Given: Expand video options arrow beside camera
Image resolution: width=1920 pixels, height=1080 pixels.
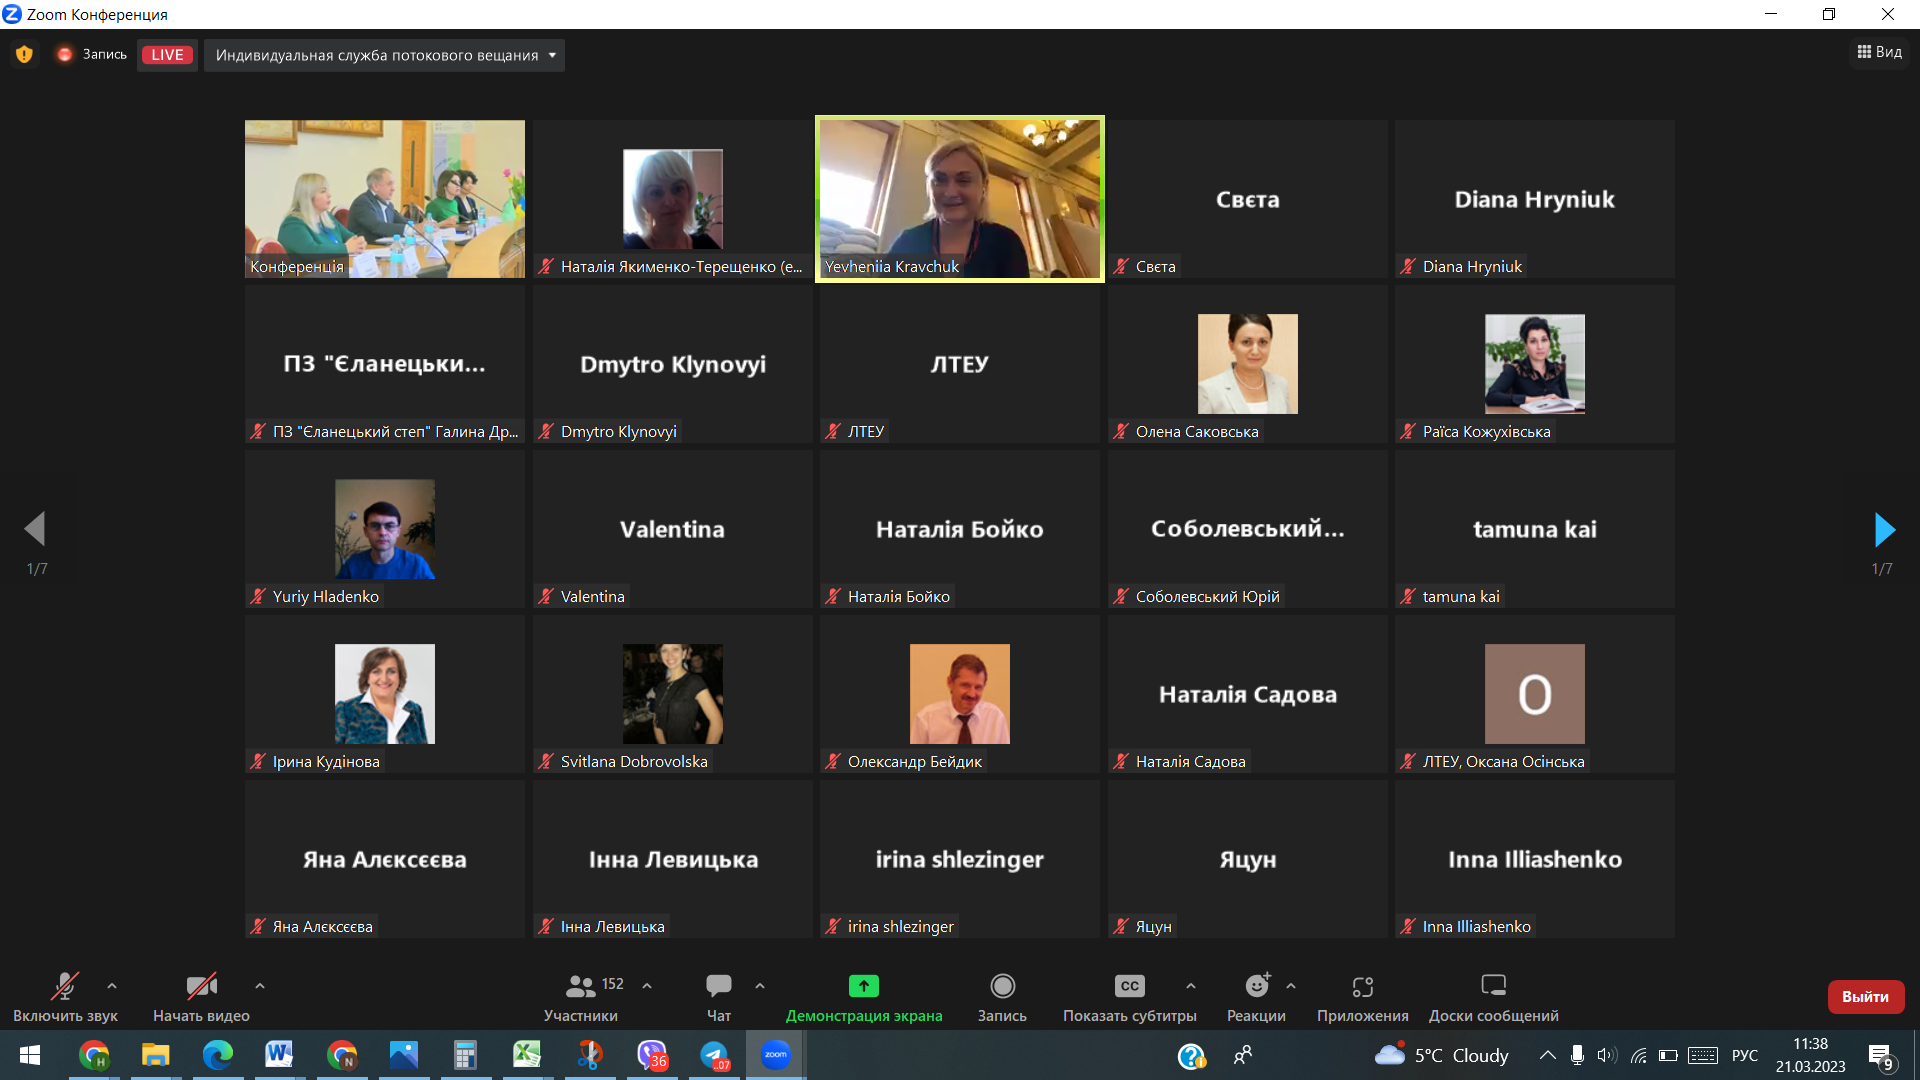Looking at the screenshot, I should 260,986.
